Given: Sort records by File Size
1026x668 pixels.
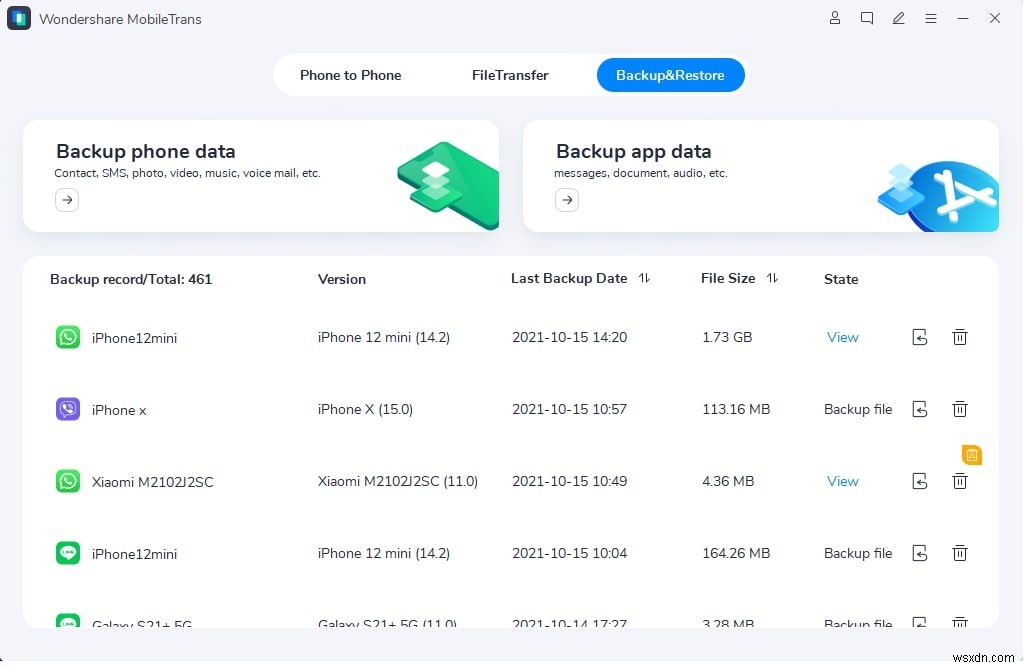Looking at the screenshot, I should pos(772,278).
